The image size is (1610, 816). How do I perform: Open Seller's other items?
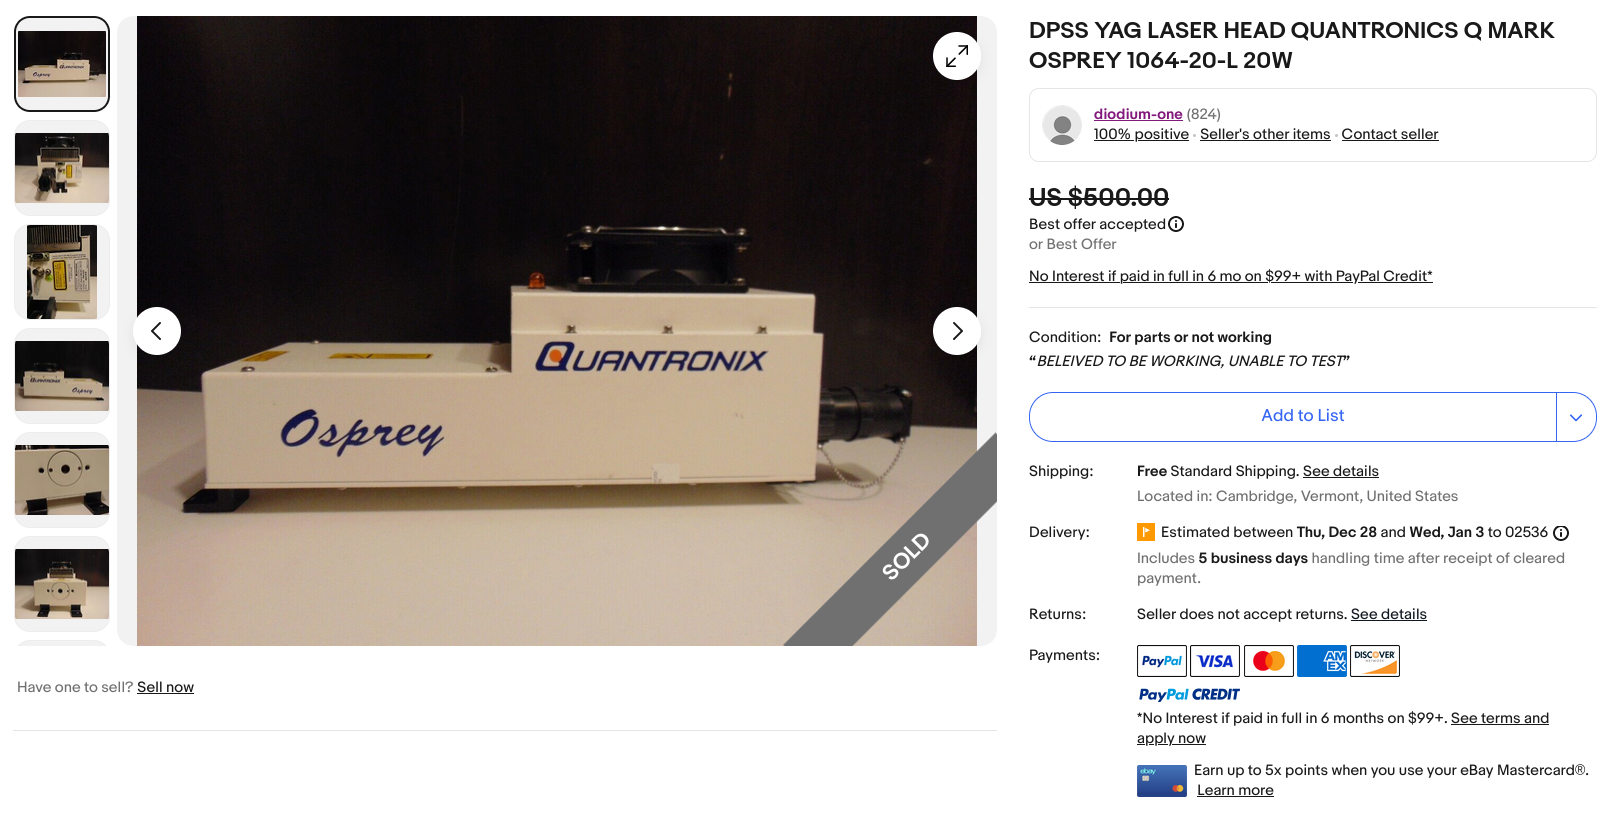(1265, 134)
